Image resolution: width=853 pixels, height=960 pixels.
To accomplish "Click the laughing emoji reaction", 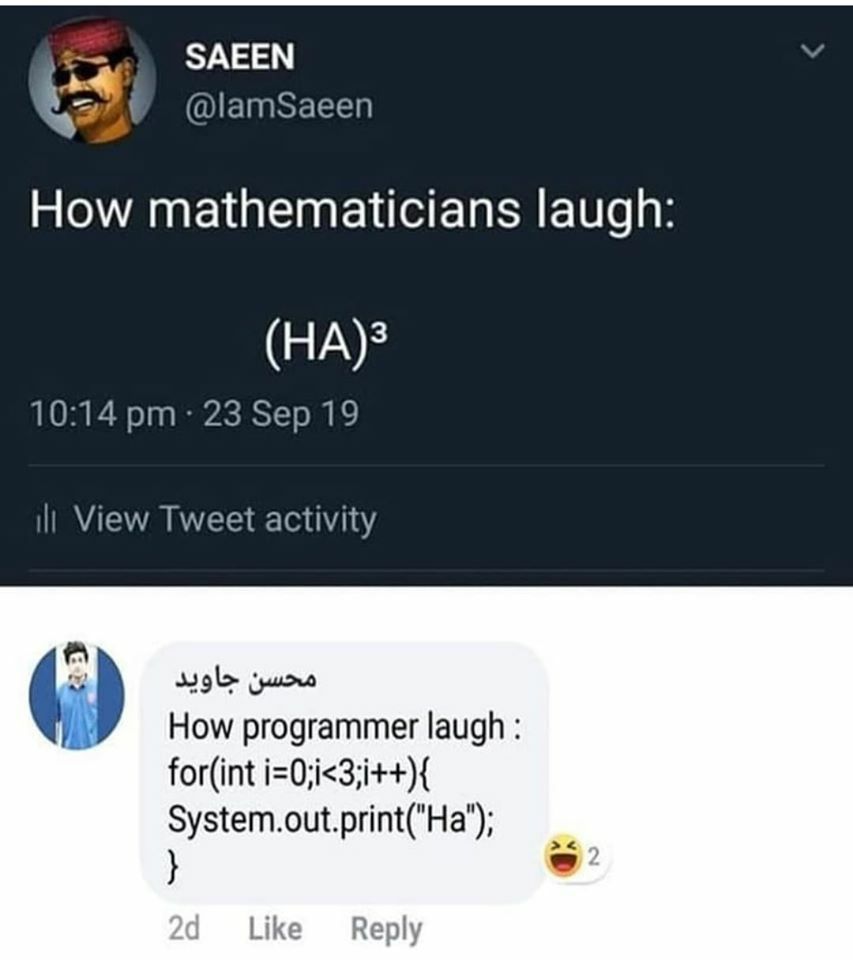I will (563, 855).
